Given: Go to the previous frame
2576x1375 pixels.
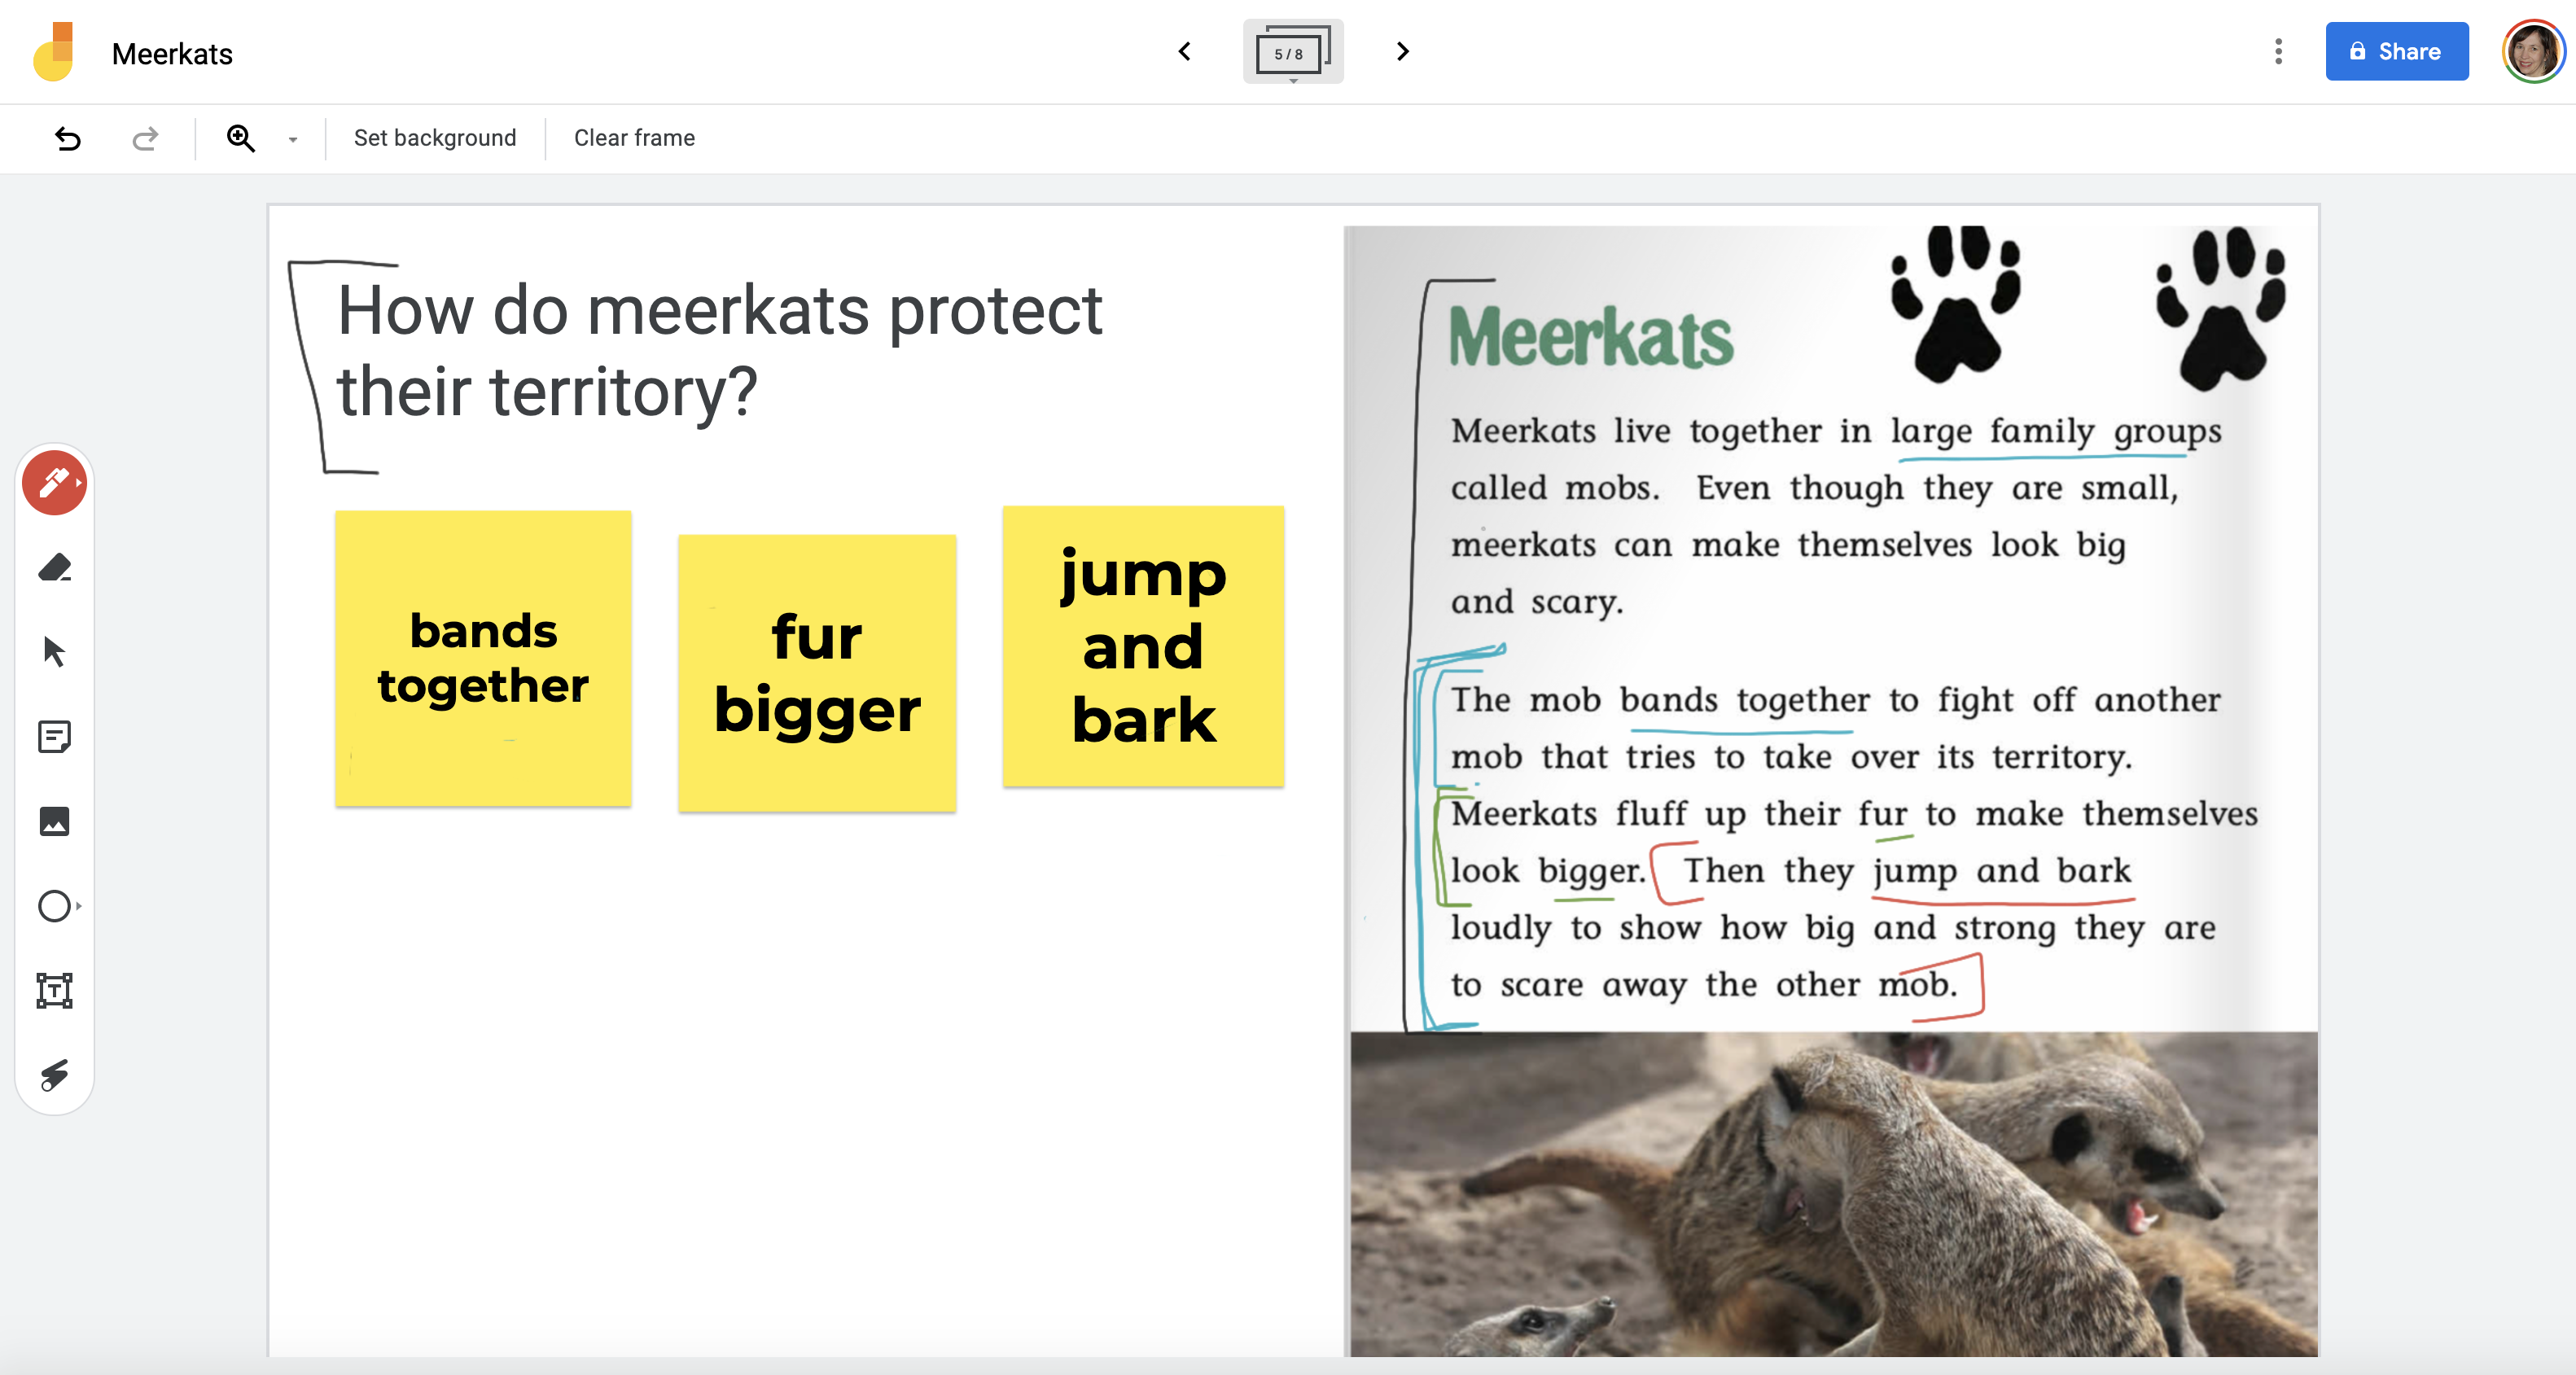Looking at the screenshot, I should click(1185, 52).
